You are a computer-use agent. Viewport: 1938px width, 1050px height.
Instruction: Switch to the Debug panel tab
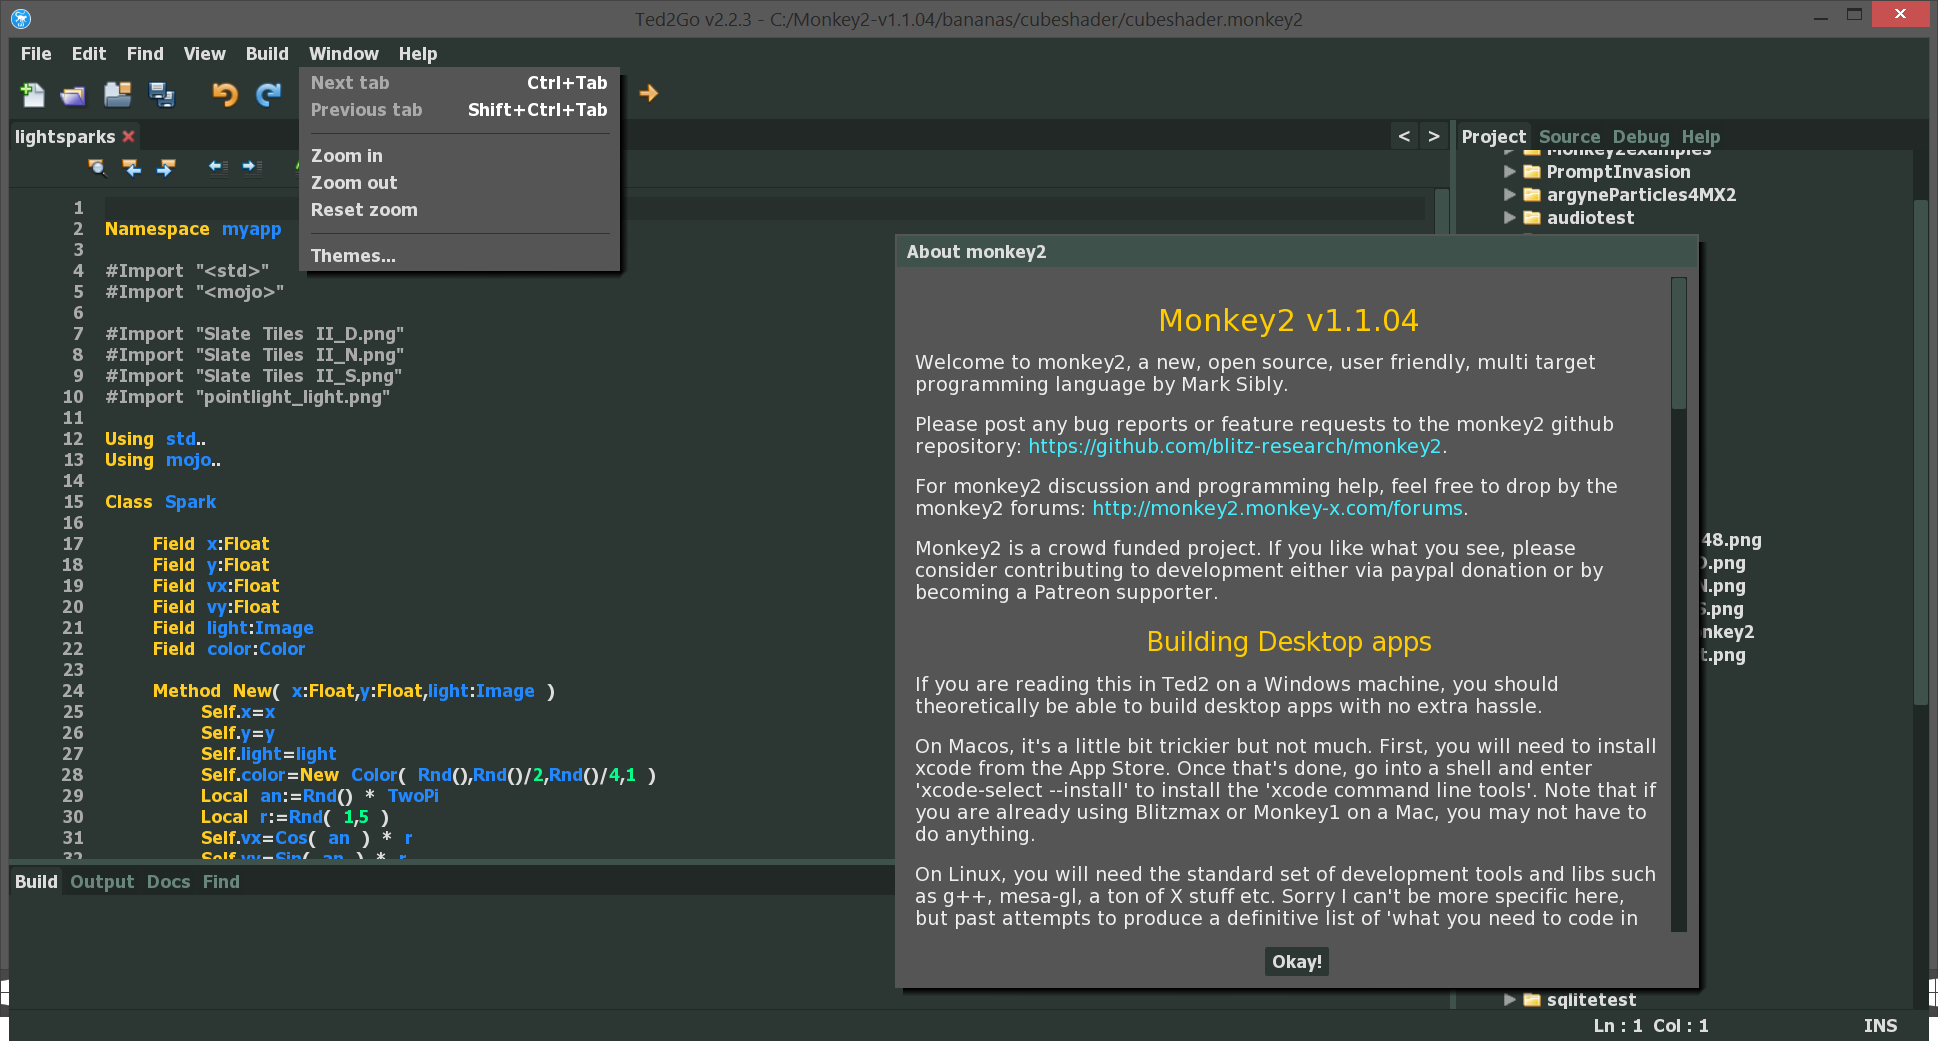click(x=1640, y=137)
